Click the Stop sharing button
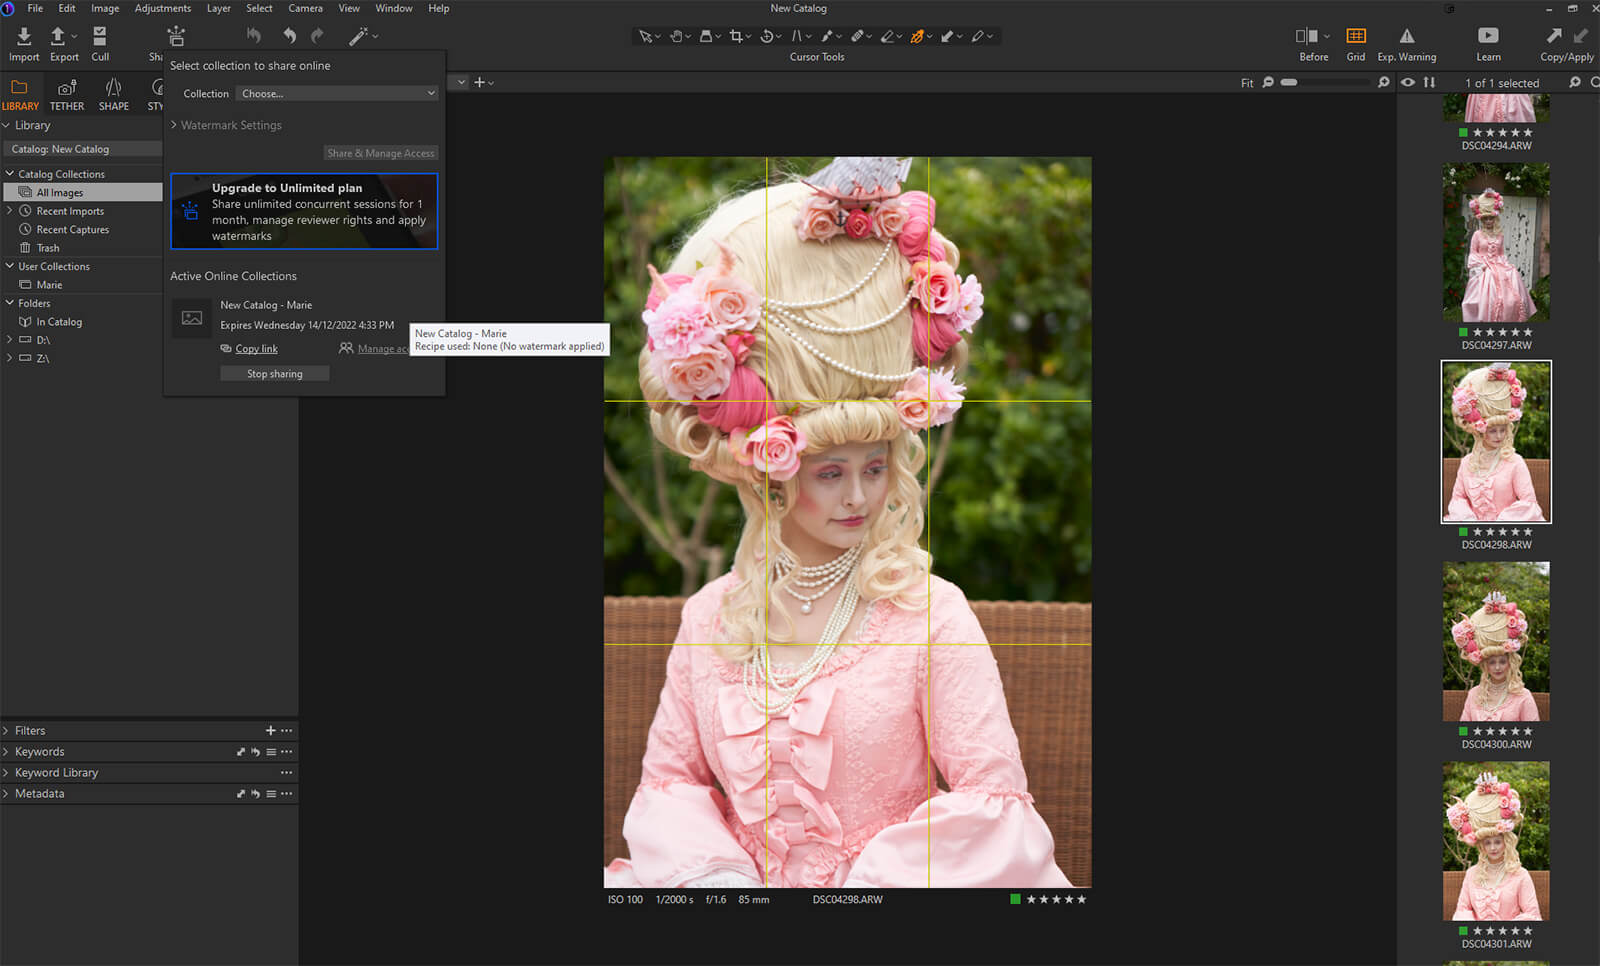This screenshot has width=1600, height=966. 274,374
